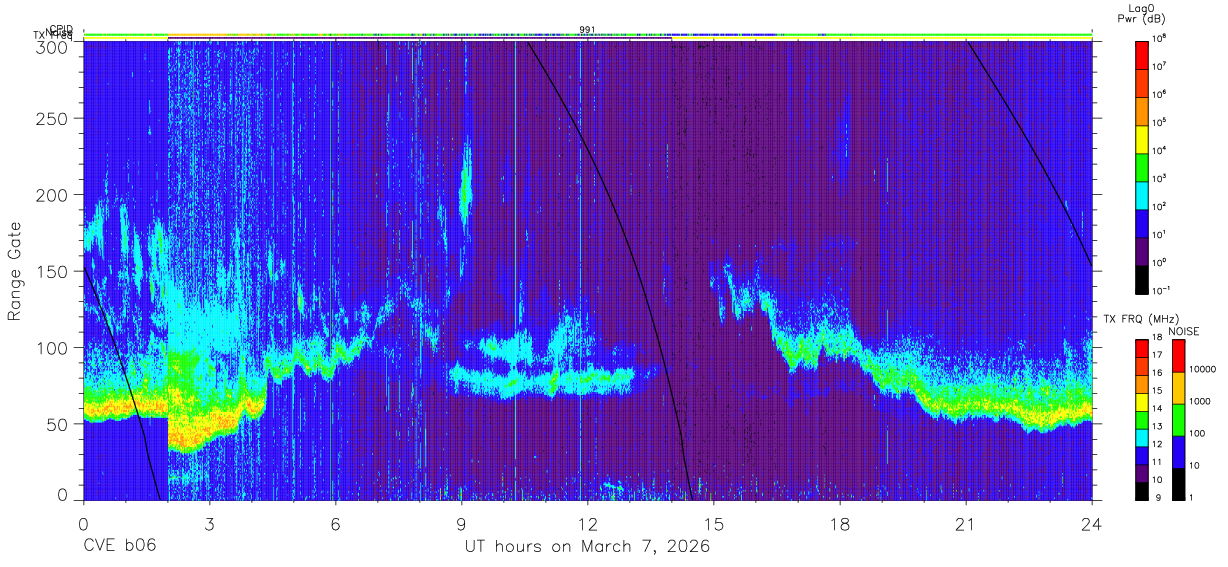Click the green segment of the Lag0 Pwr colorbar

point(1142,165)
